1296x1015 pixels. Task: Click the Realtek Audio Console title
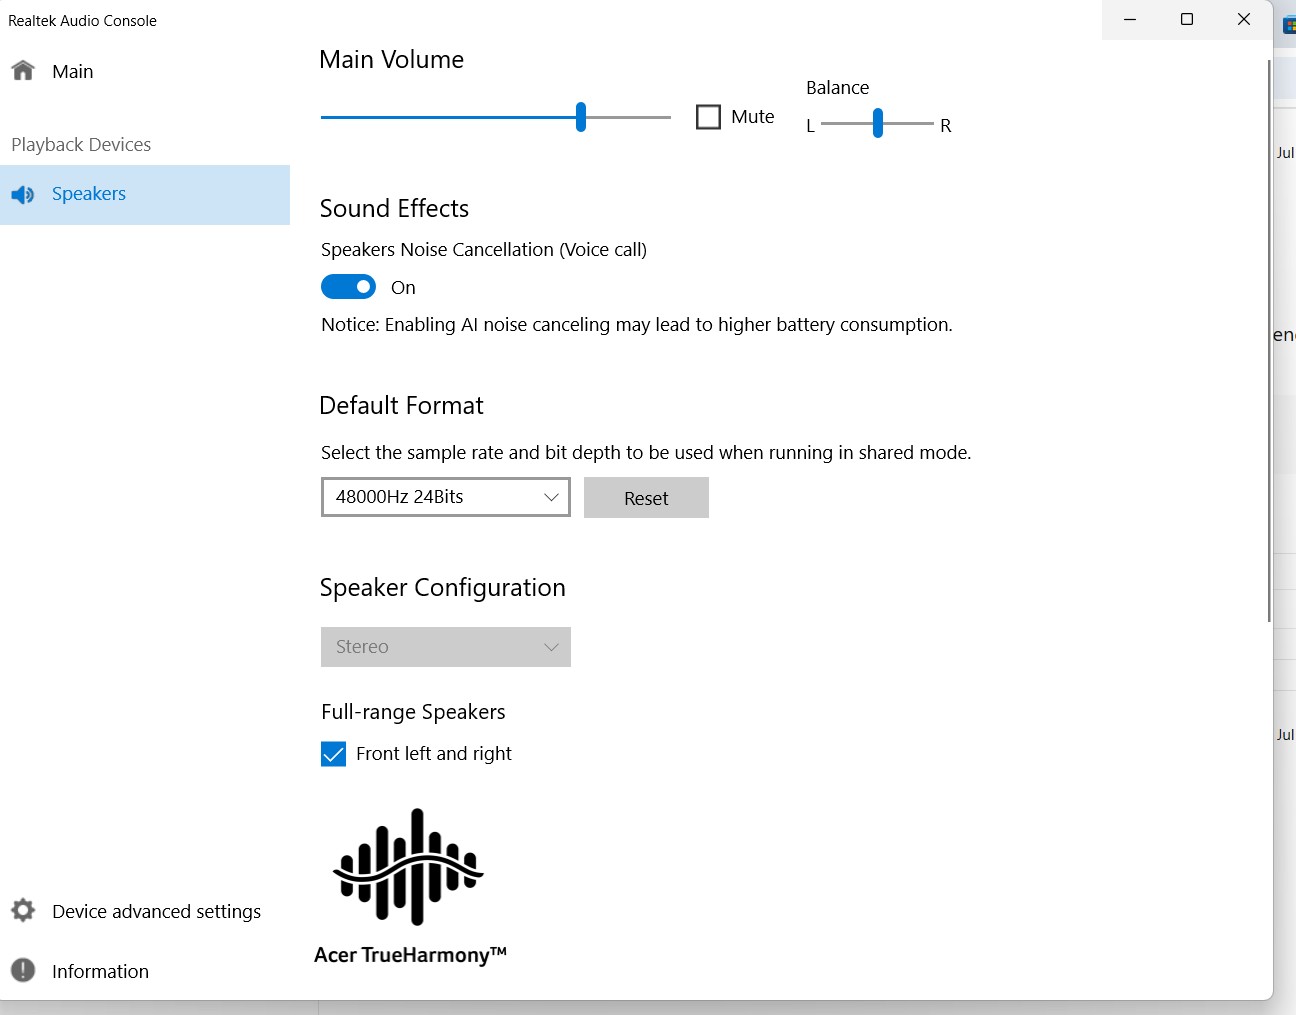pos(82,21)
